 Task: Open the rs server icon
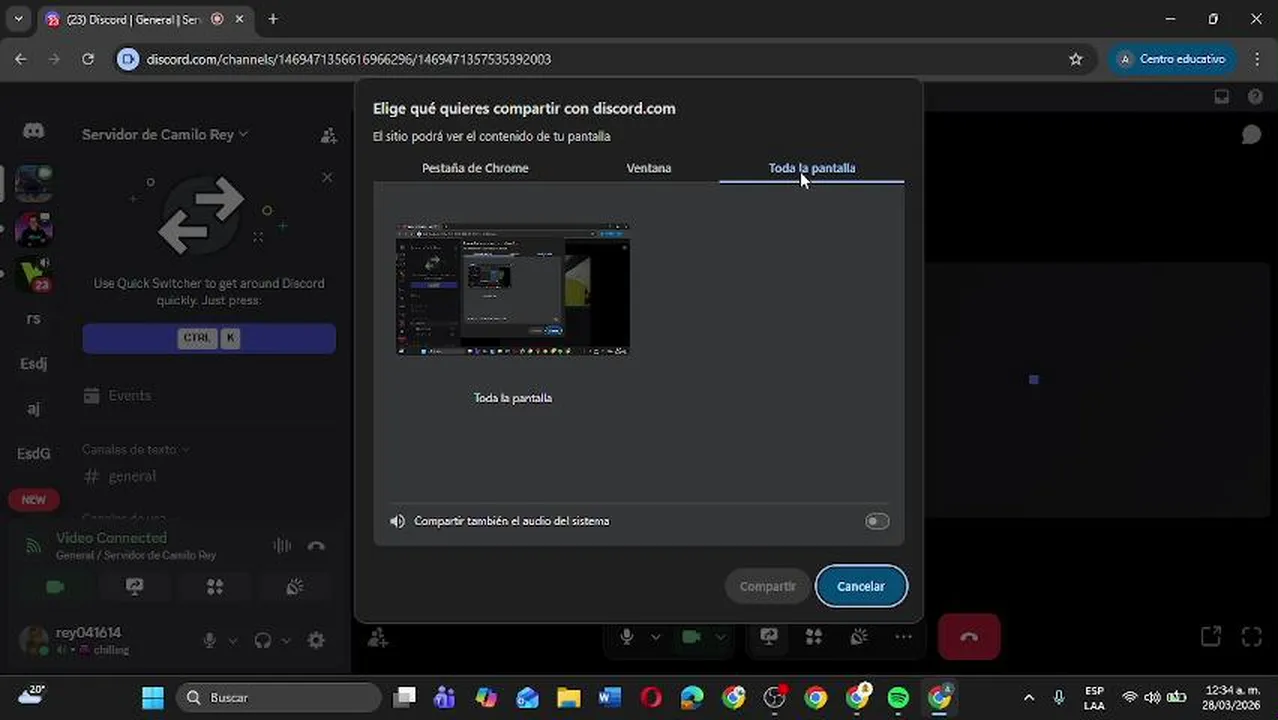33,319
